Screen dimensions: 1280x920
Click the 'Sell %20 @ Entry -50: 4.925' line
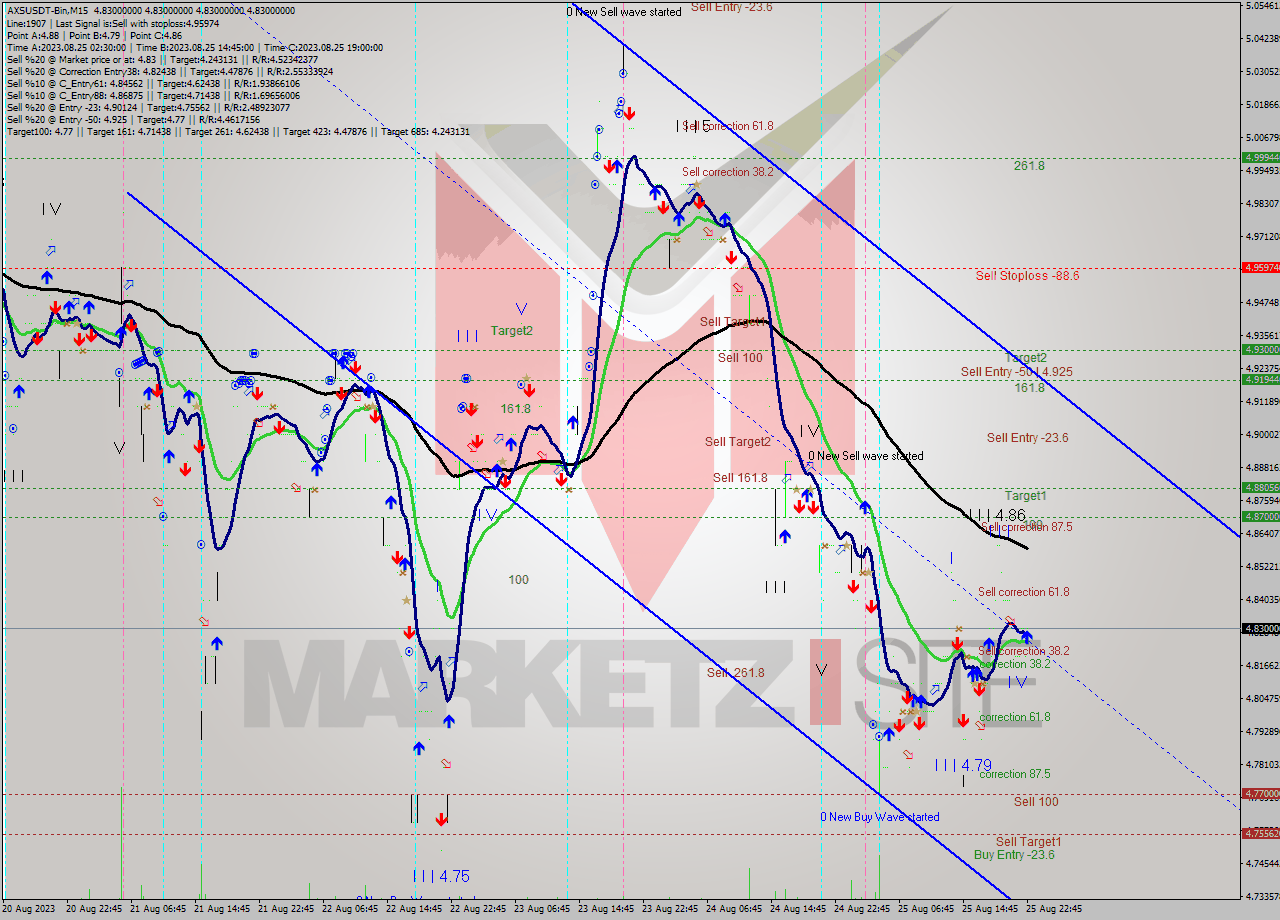(133, 119)
